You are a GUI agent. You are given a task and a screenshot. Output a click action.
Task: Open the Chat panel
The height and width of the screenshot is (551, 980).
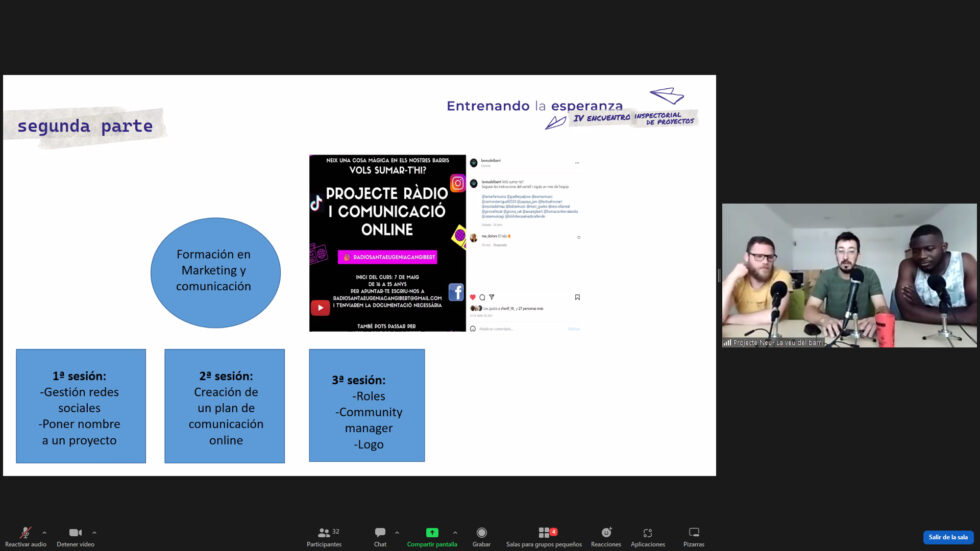(380, 533)
